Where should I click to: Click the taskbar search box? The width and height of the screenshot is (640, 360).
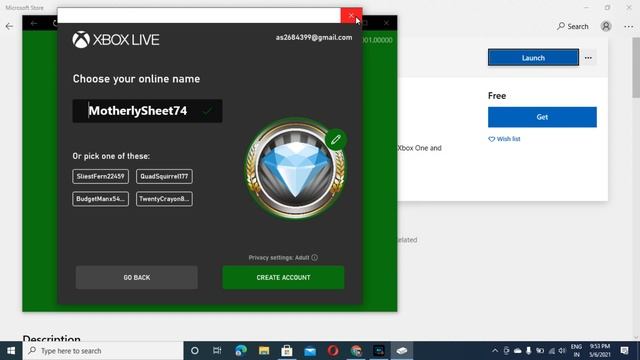pos(103,351)
